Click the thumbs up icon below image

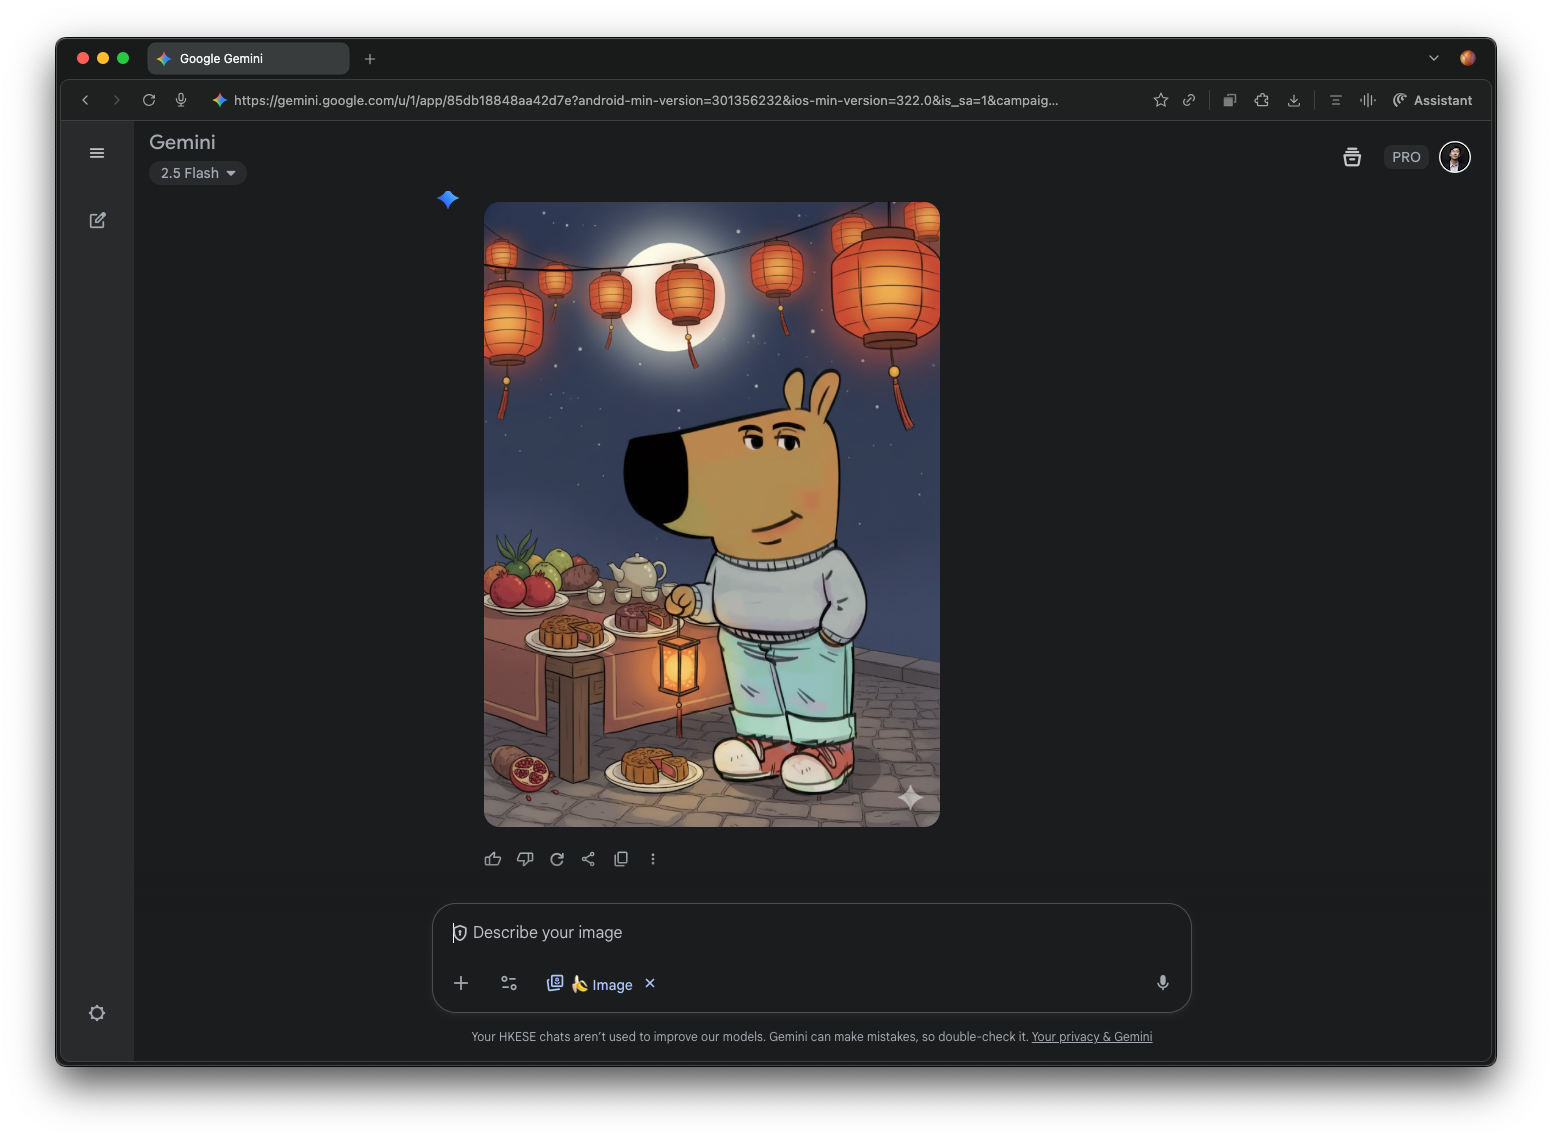[493, 859]
